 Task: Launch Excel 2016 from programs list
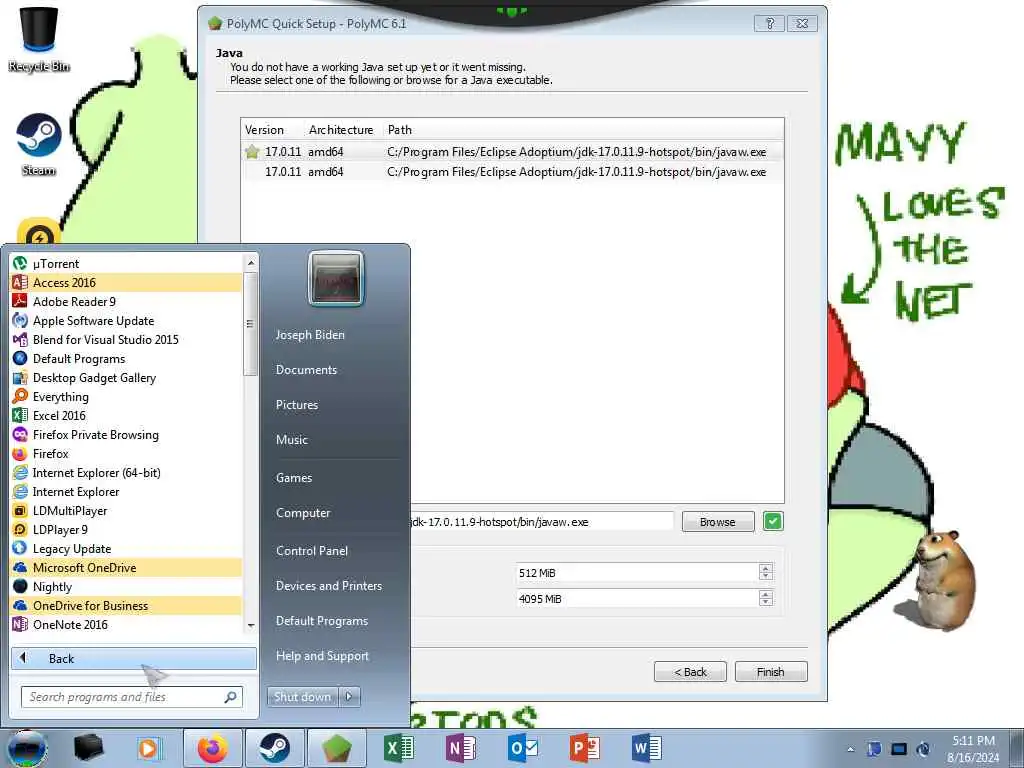point(126,415)
